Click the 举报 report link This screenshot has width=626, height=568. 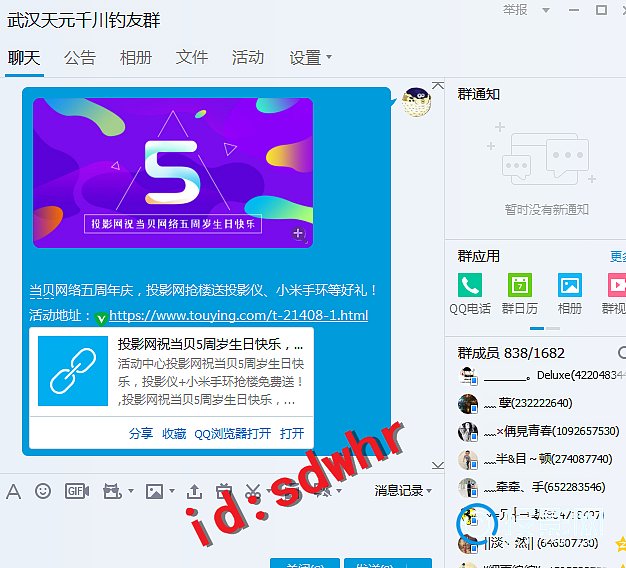point(515,10)
